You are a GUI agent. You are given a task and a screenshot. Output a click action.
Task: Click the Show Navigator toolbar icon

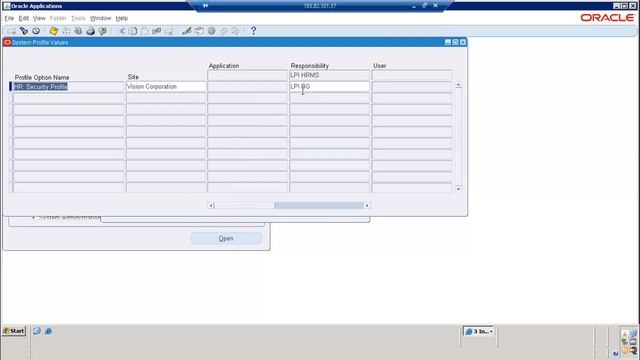click(36, 31)
